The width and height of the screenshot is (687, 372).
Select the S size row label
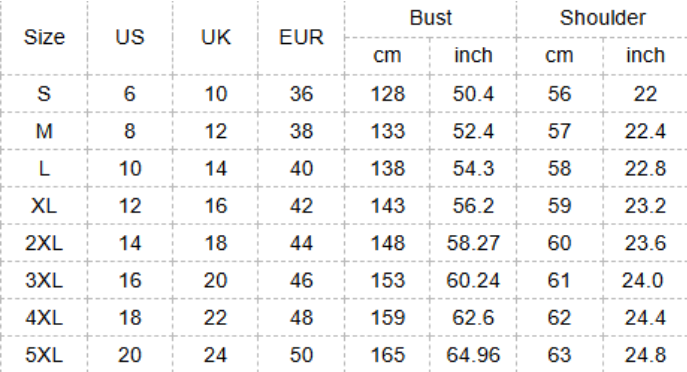pyautogui.click(x=44, y=94)
